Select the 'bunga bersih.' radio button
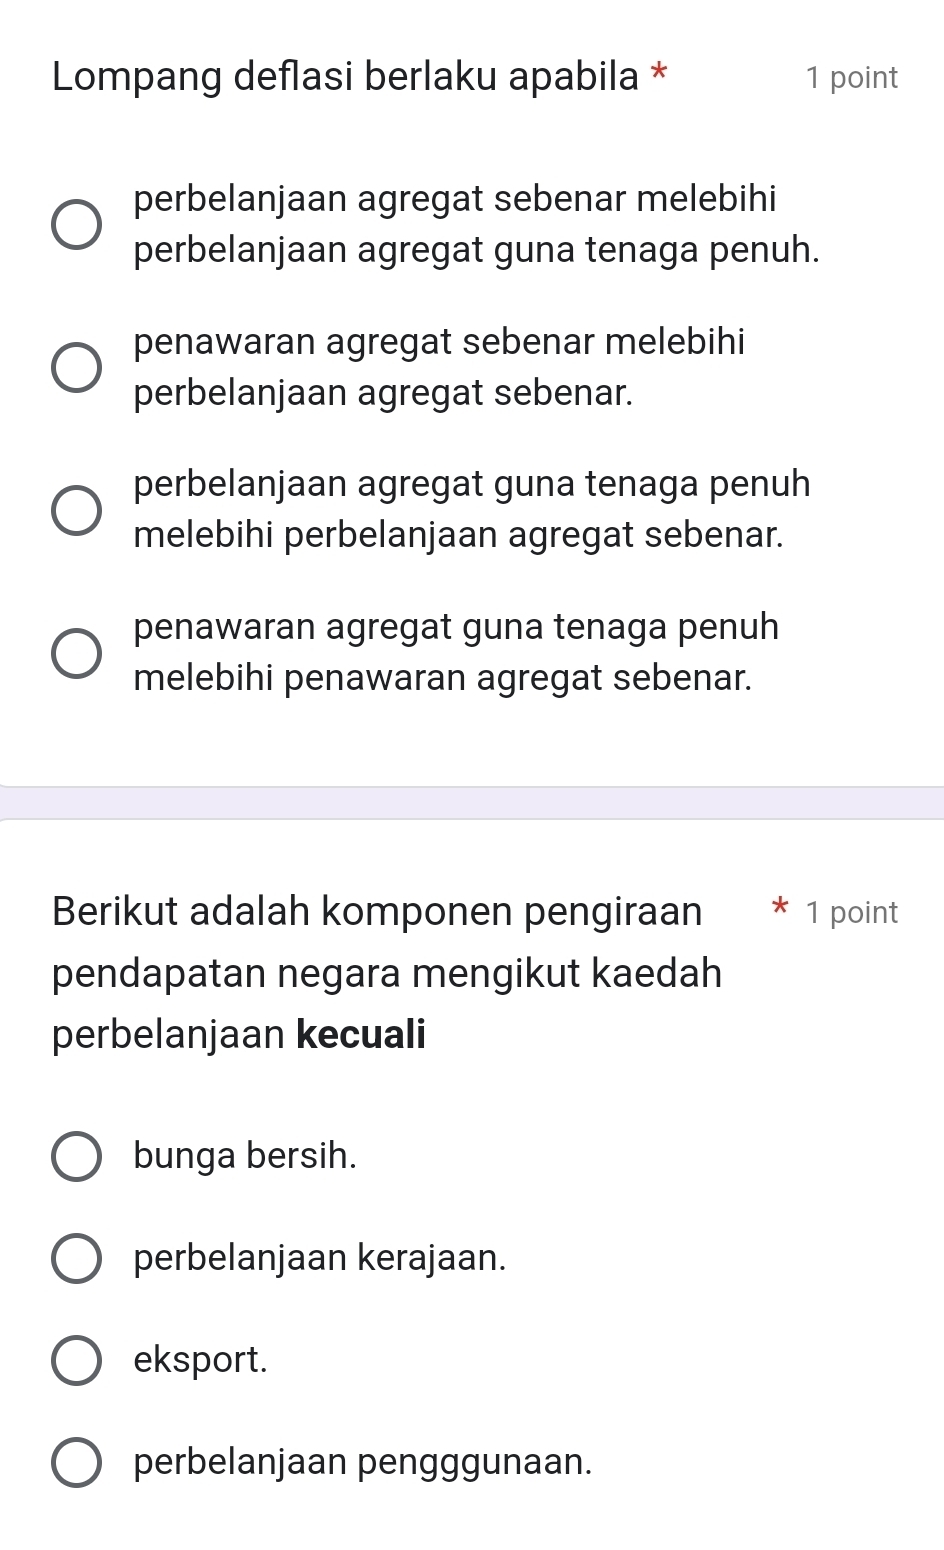 (76, 1157)
